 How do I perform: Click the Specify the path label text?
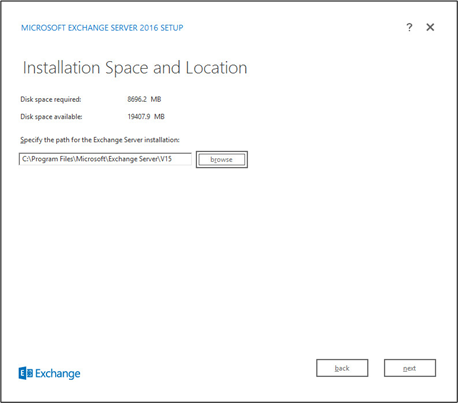point(100,140)
